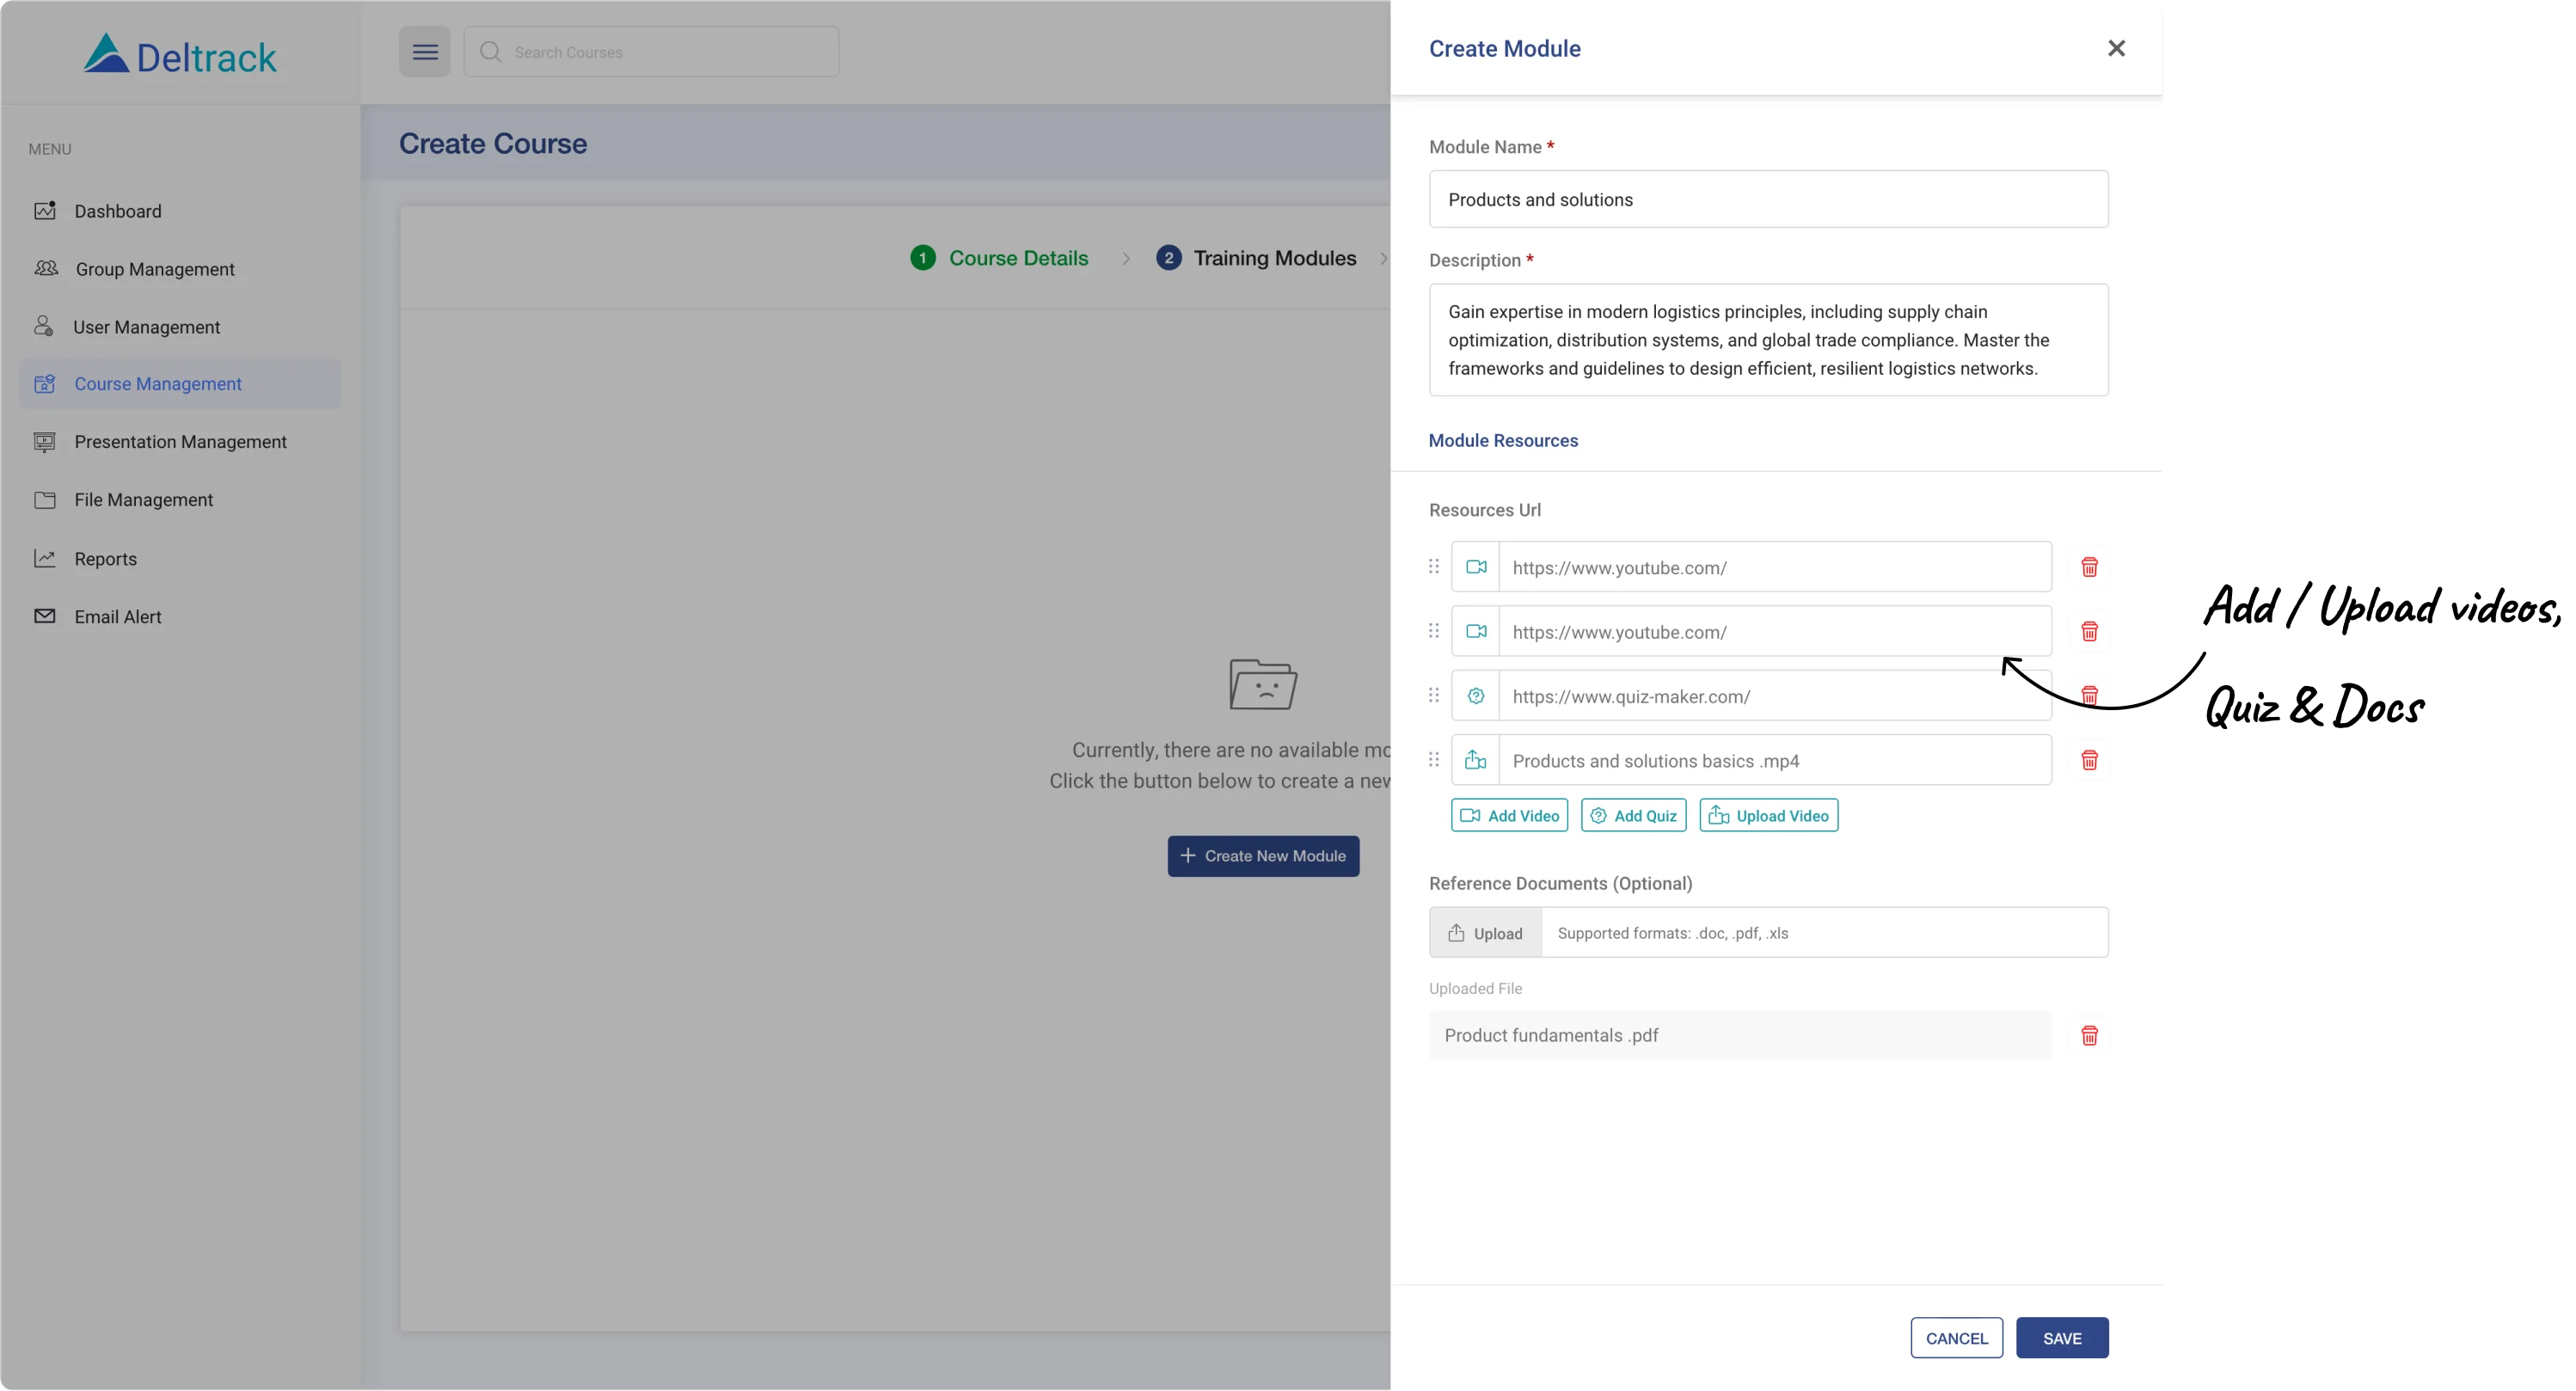The width and height of the screenshot is (2576, 1391).
Task: Click the Upload Video button
Action: coord(1768,815)
